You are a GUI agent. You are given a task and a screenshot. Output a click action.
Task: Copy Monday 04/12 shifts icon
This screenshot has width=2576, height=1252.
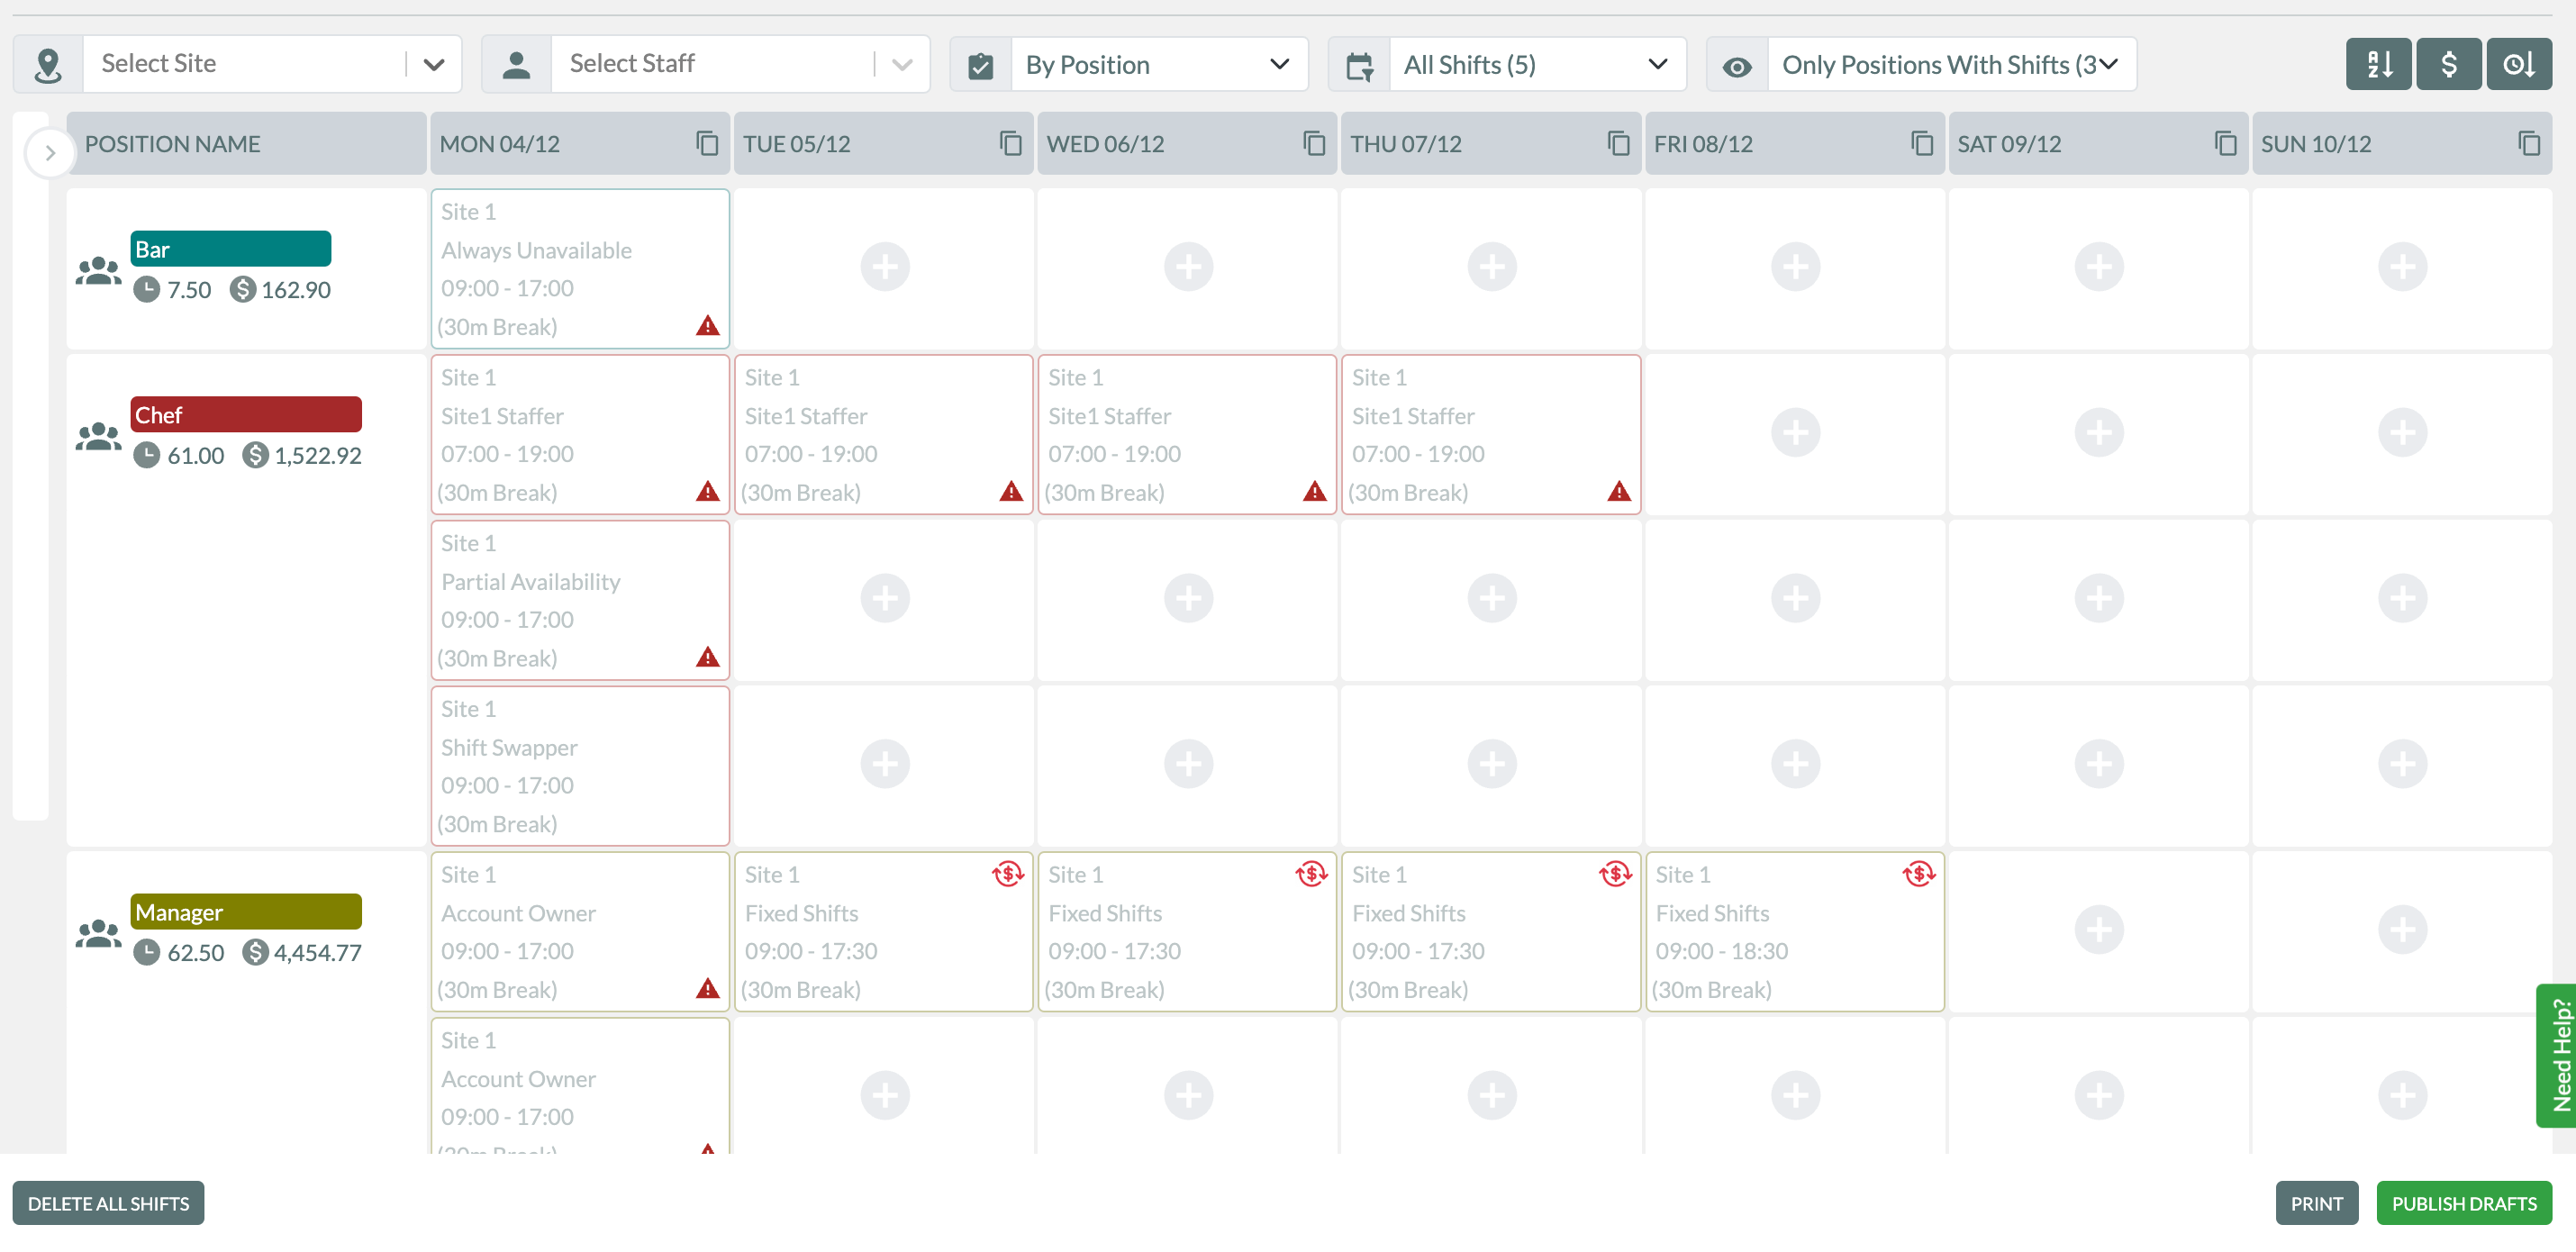click(x=707, y=144)
